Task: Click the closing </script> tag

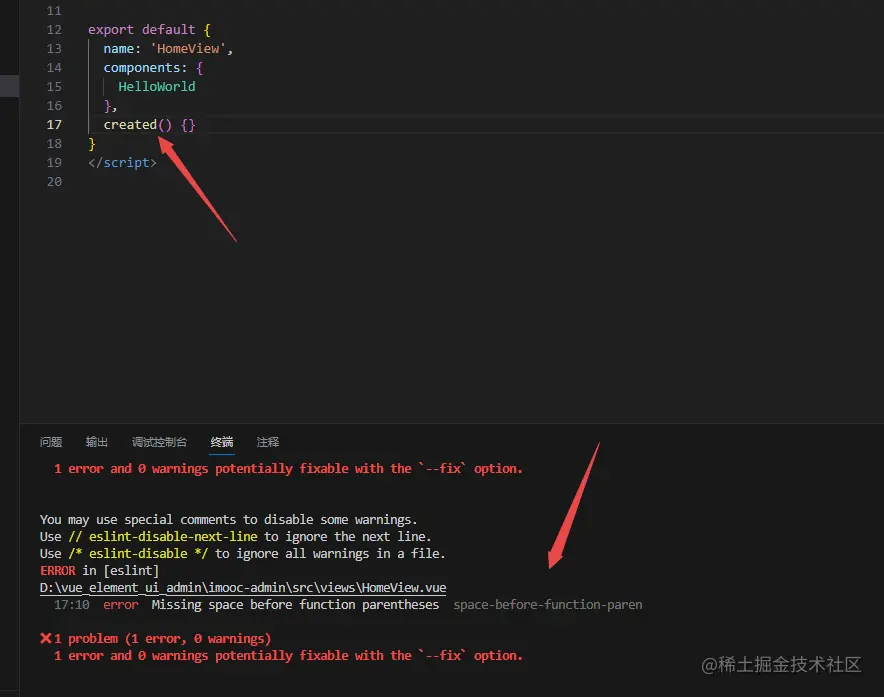Action: (x=122, y=162)
